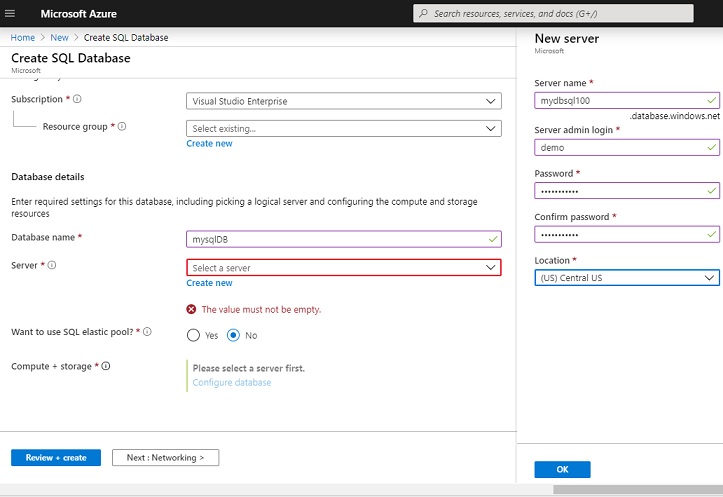Select No for SQL elastic pool

[233, 335]
